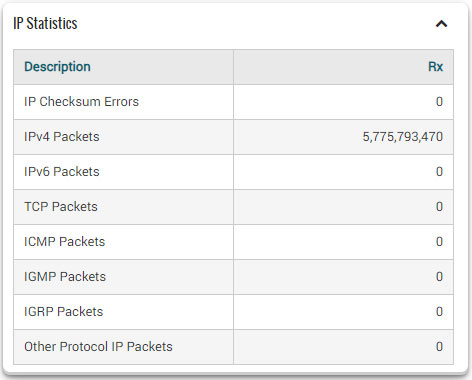
Task: Click the Rx value for TCP Packets
Action: pos(439,207)
